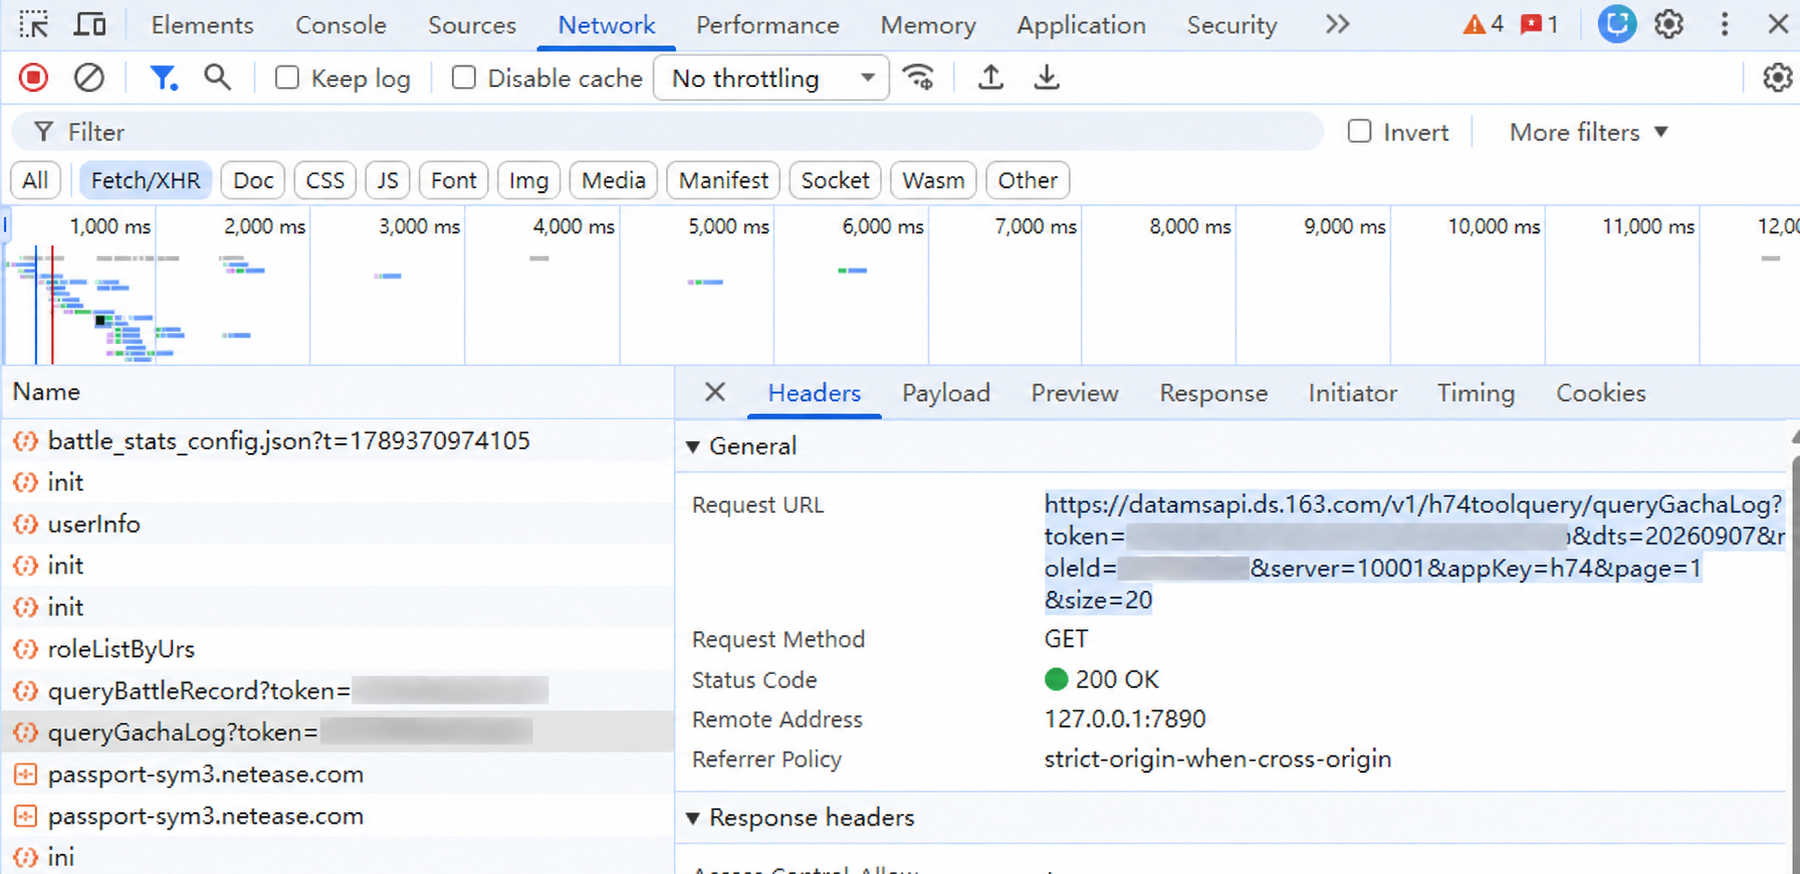Viewport: 1800px width, 874px height.
Task: Close DevTools with X icon
Action: pyautogui.click(x=1777, y=24)
